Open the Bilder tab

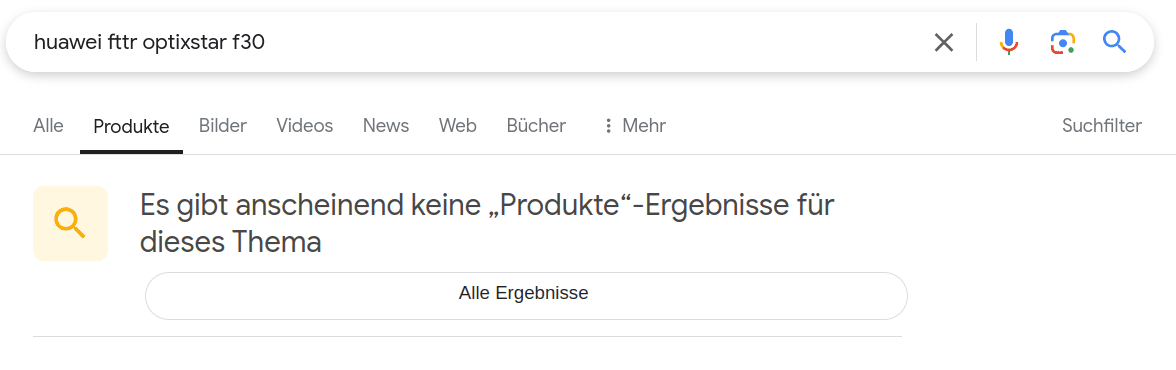[x=223, y=125]
